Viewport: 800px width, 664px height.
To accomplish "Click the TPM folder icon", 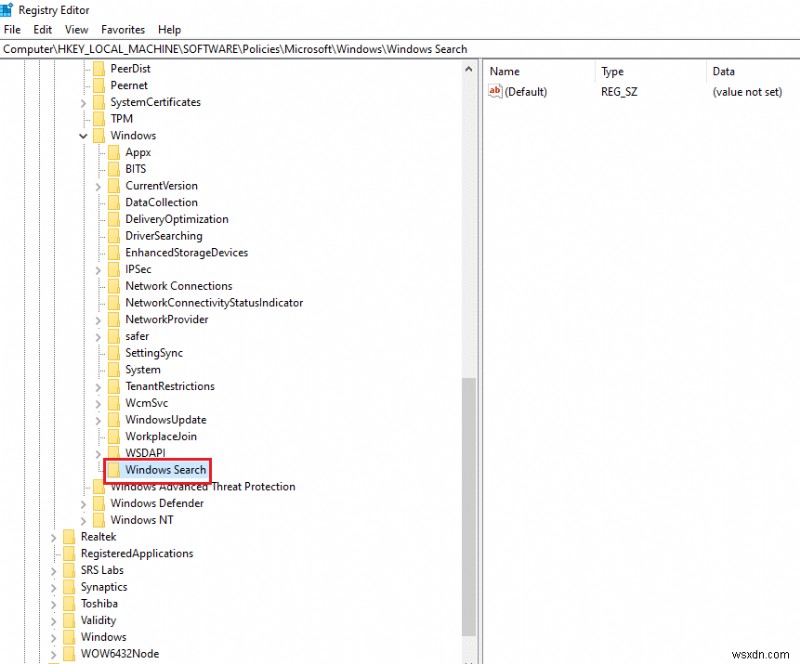I will tap(99, 118).
